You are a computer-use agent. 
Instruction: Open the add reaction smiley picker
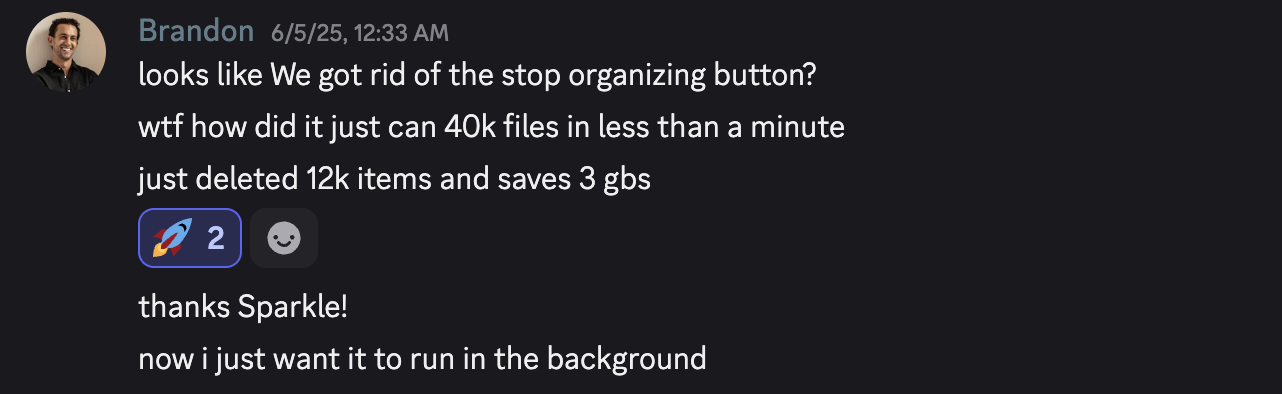coord(284,238)
